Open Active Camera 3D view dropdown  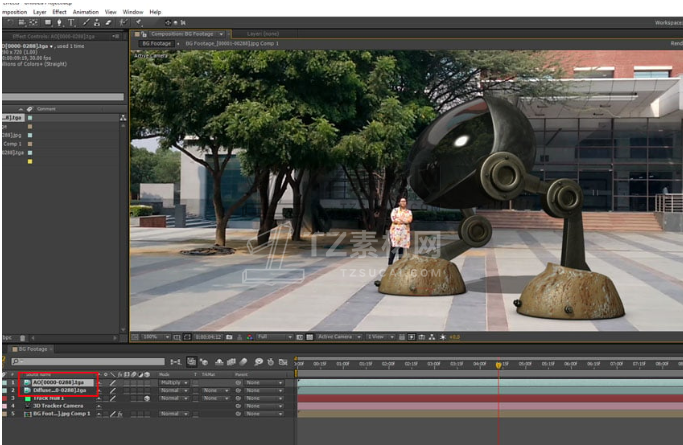point(339,337)
